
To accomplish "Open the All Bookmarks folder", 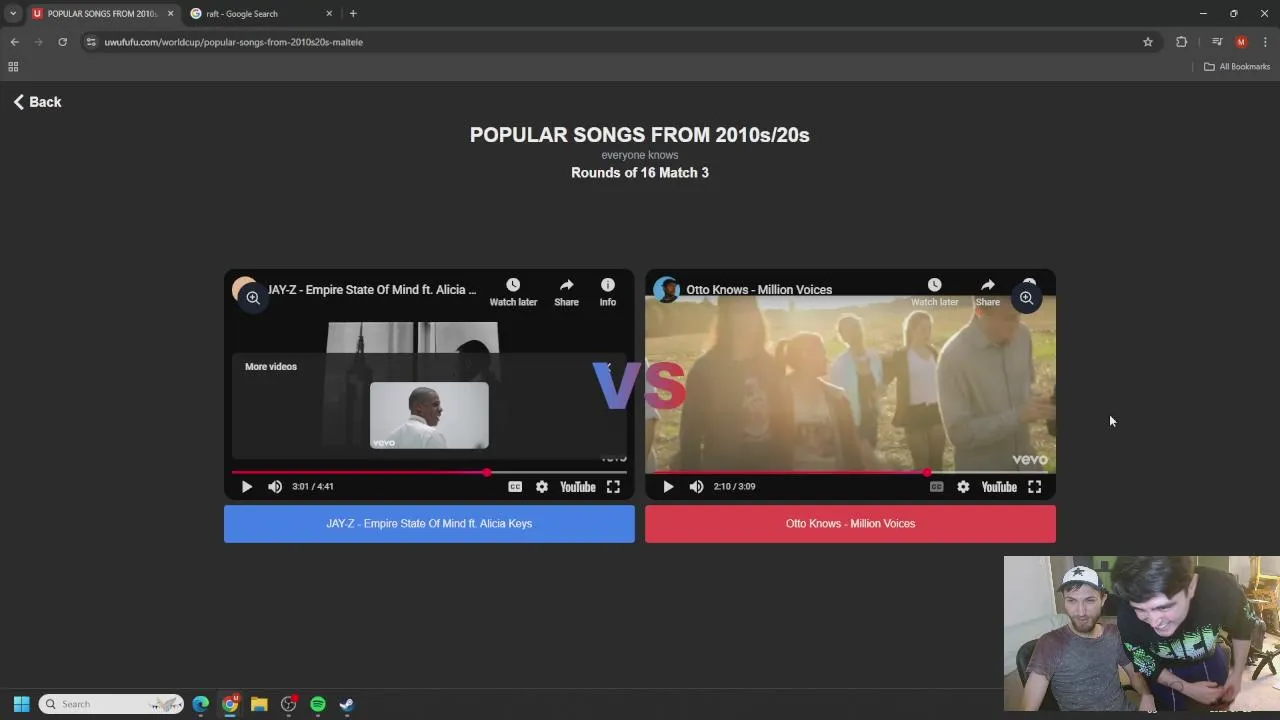I will [1237, 67].
